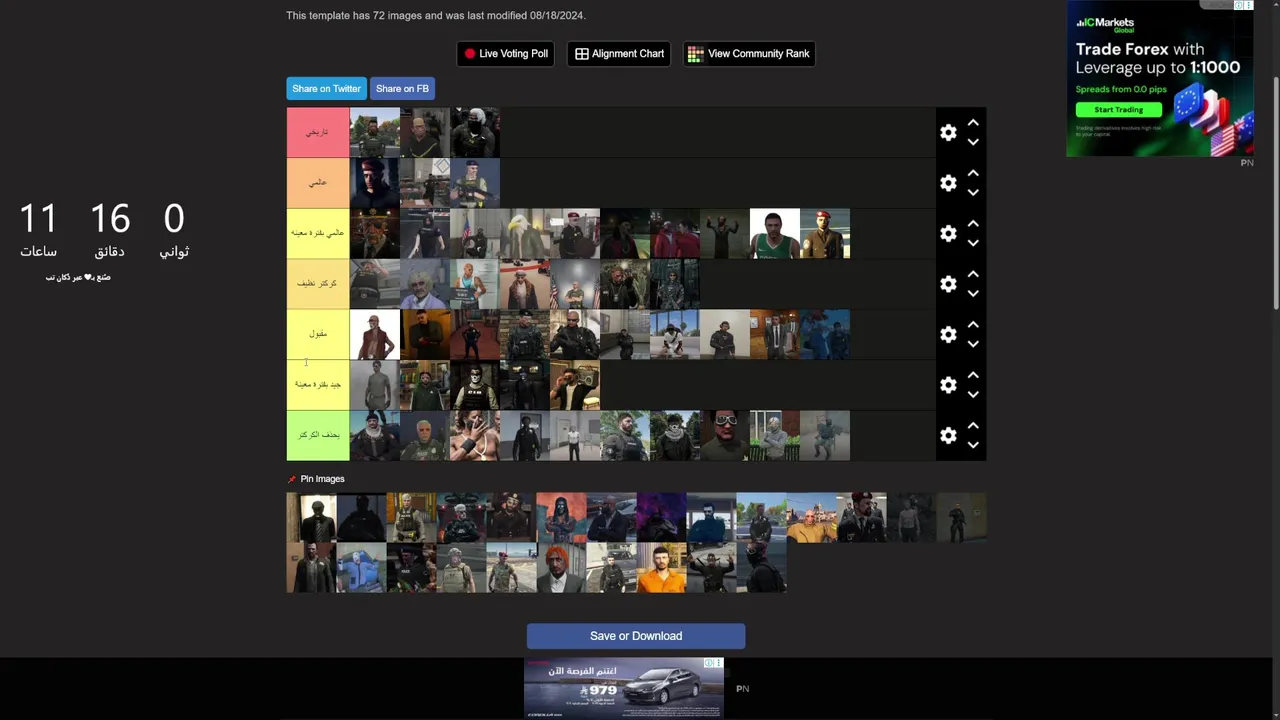Image resolution: width=1280 pixels, height=720 pixels.
Task: Start a Live Voting Poll
Action: pos(505,54)
